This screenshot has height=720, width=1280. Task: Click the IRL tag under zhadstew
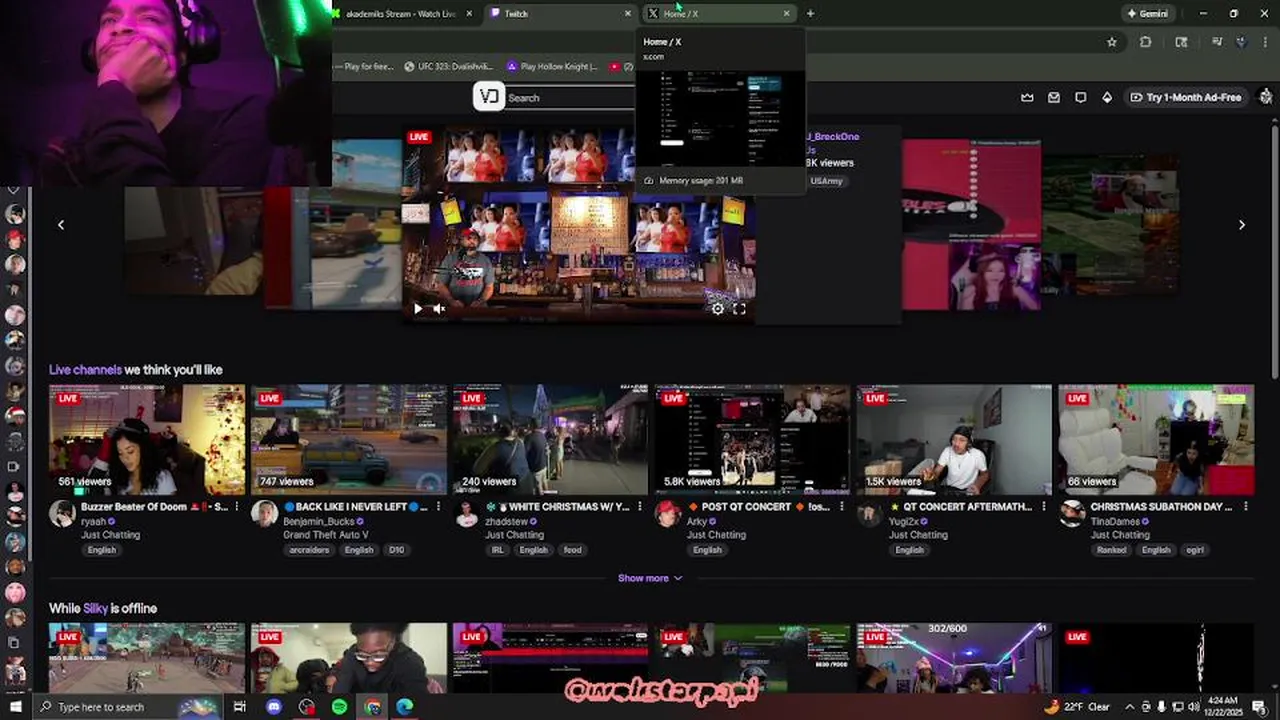tap(497, 550)
